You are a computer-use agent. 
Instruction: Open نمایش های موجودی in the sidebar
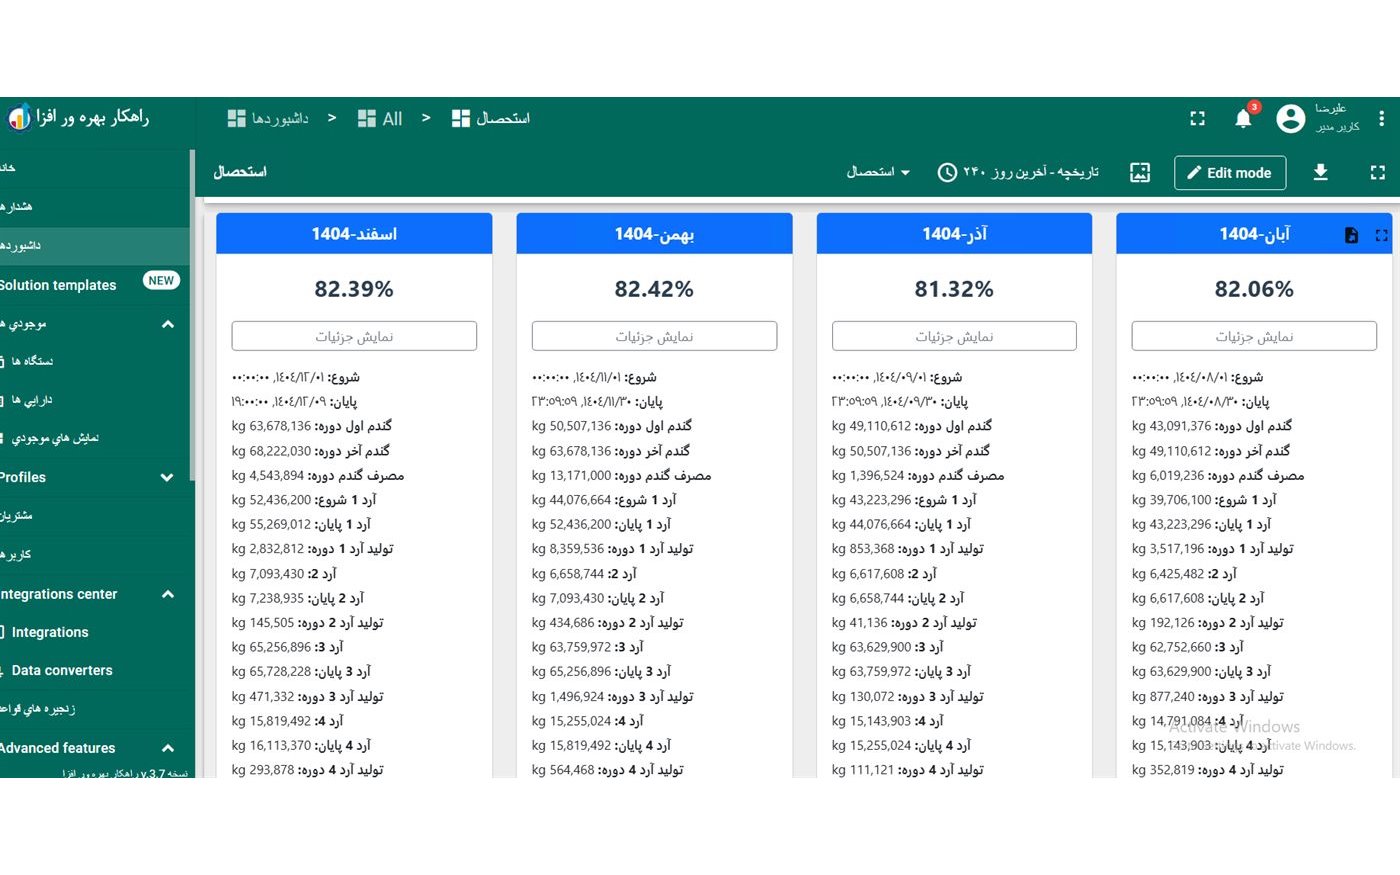tap(95, 438)
